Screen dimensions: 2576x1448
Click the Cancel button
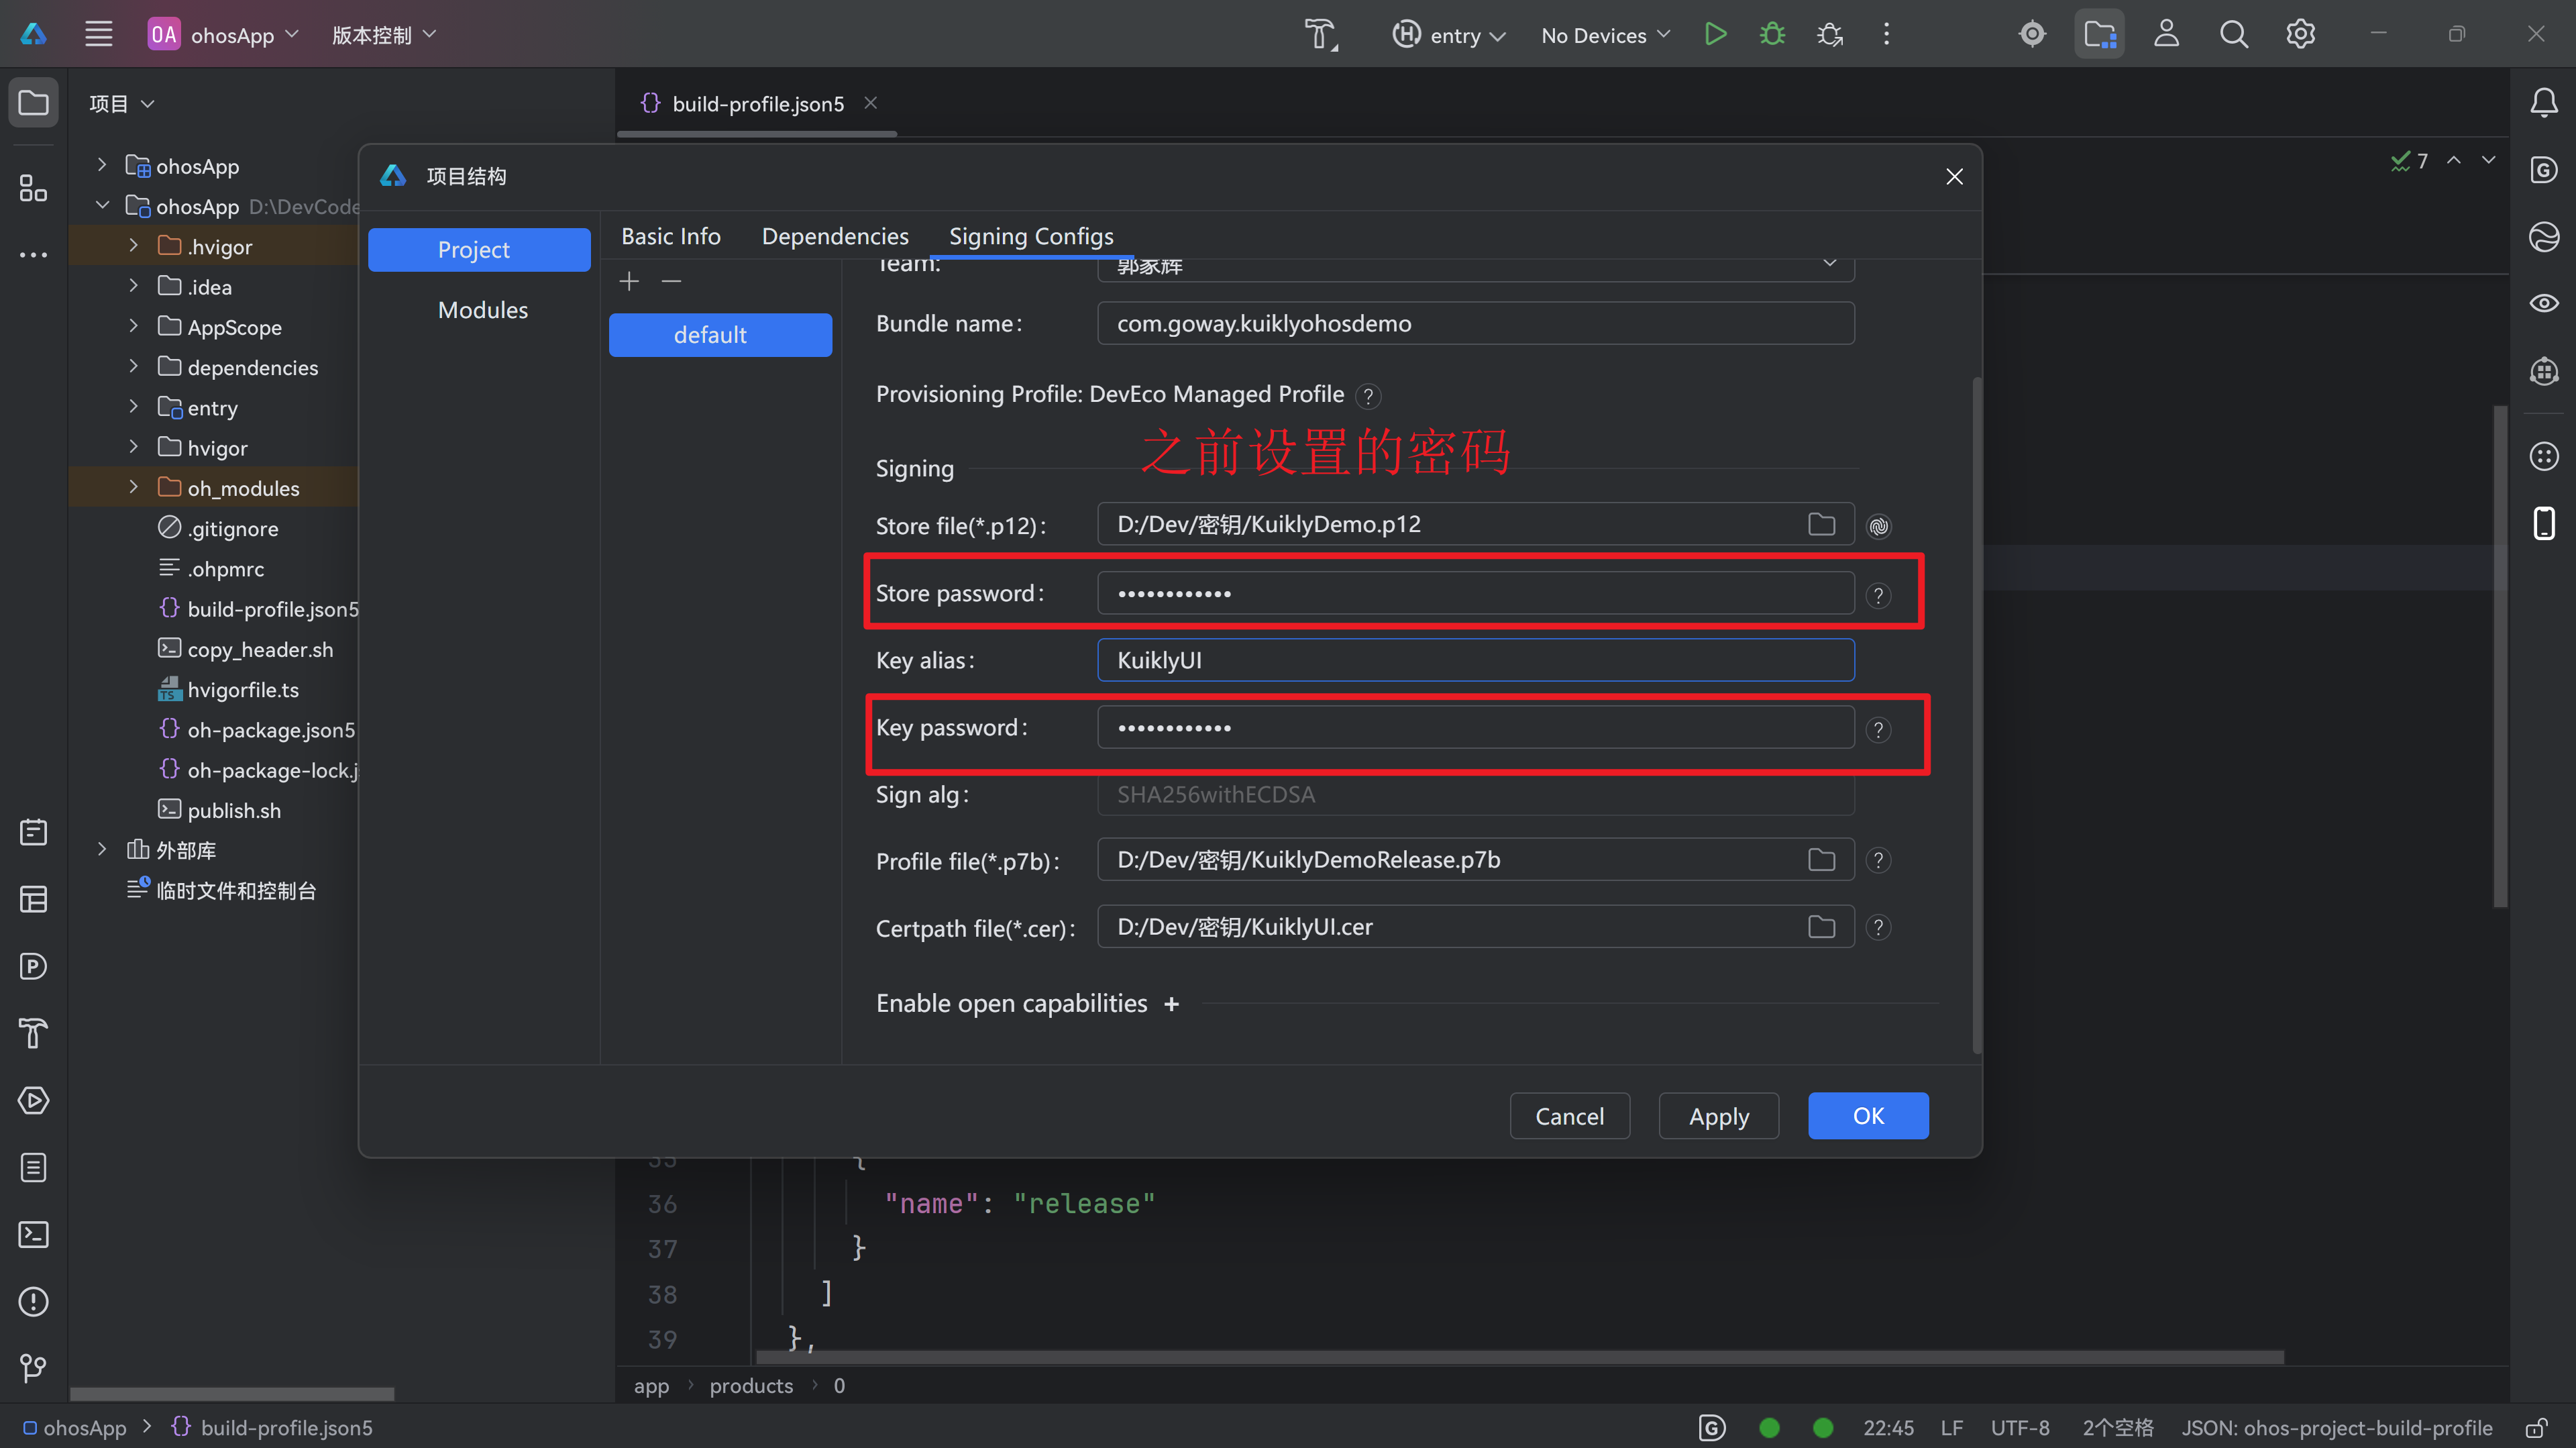pos(1569,1116)
